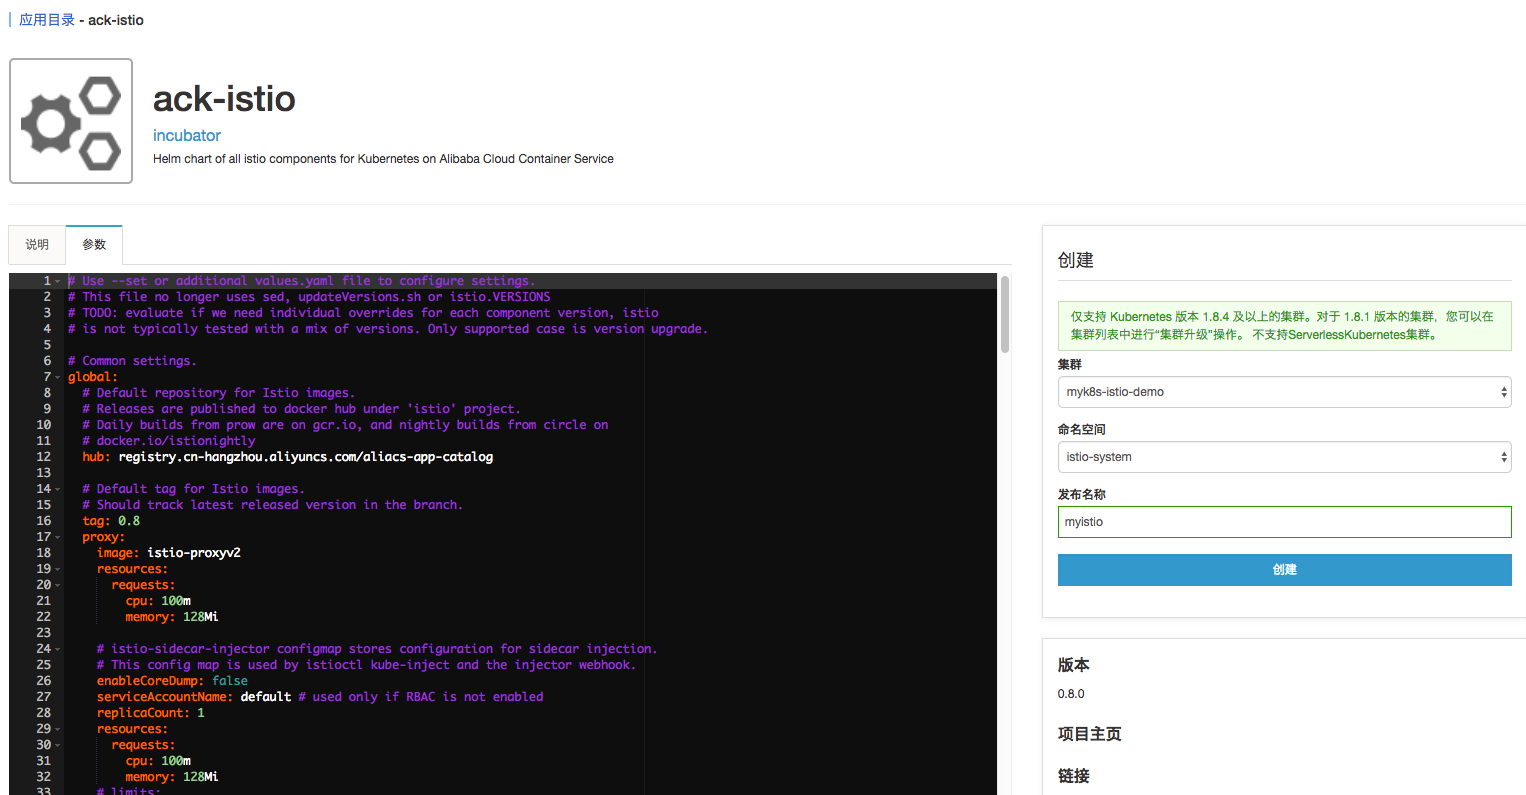This screenshot has height=795, width=1526.
Task: Click the green Kubernetes version notice text
Action: pyautogui.click(x=1284, y=326)
